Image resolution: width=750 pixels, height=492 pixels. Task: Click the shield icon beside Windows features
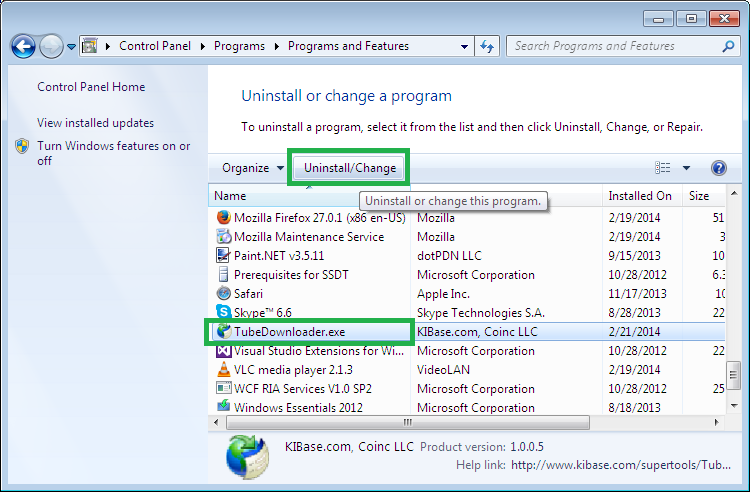pos(22,146)
